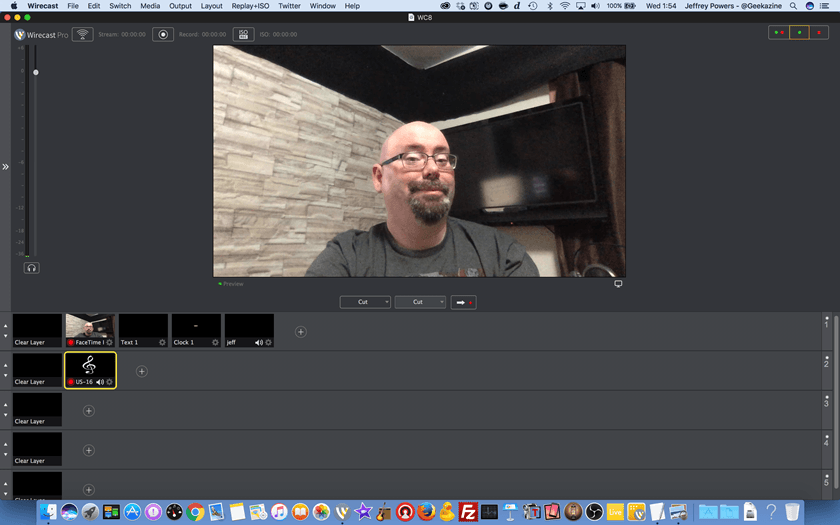Image resolution: width=840 pixels, height=525 pixels.
Task: Open the File menu
Action: click(x=73, y=6)
